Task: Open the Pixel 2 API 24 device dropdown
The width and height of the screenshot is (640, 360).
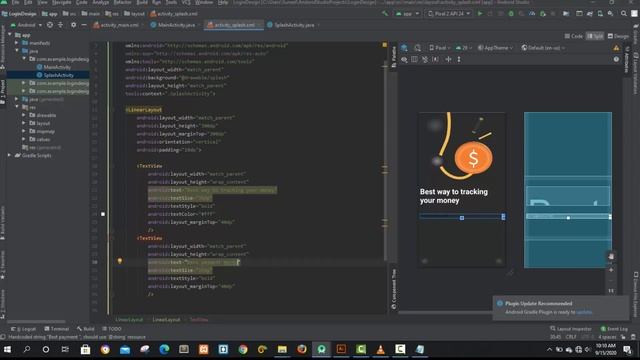Action: click(449, 13)
